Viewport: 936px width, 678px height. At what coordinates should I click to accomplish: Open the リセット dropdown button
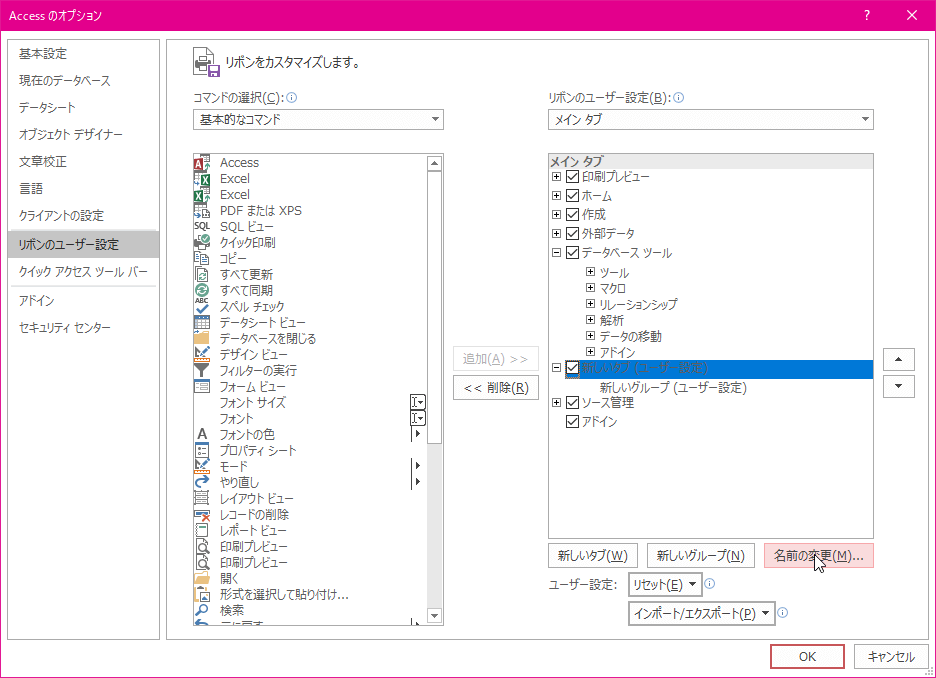coord(665,585)
